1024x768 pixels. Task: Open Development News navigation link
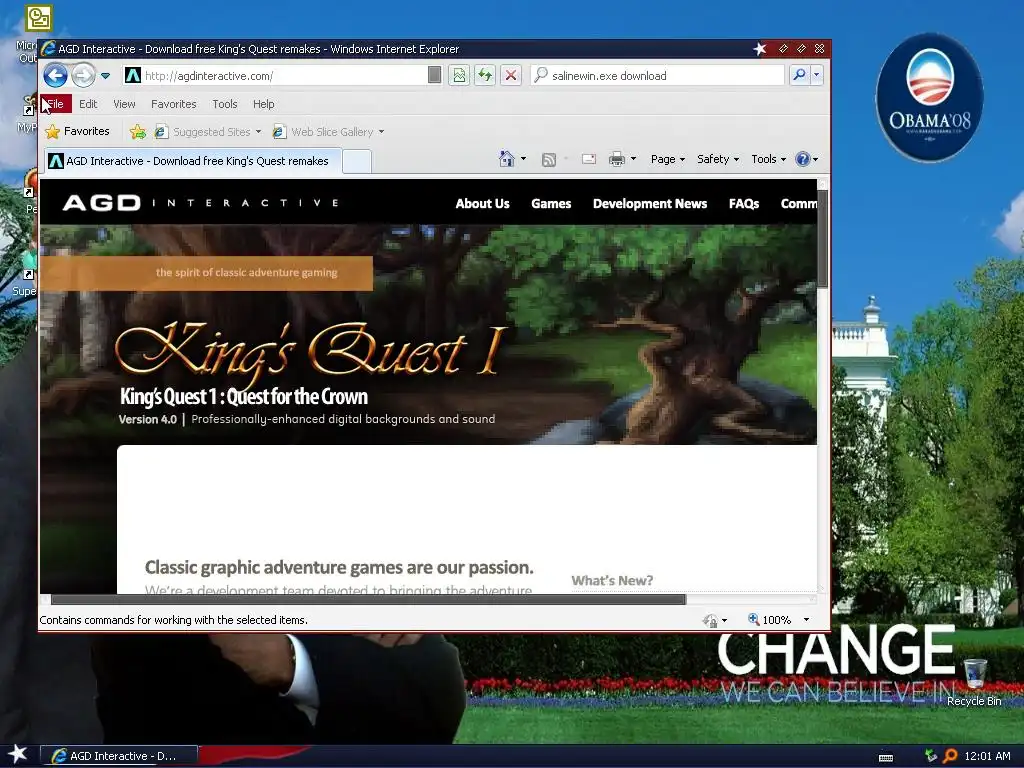coord(650,204)
